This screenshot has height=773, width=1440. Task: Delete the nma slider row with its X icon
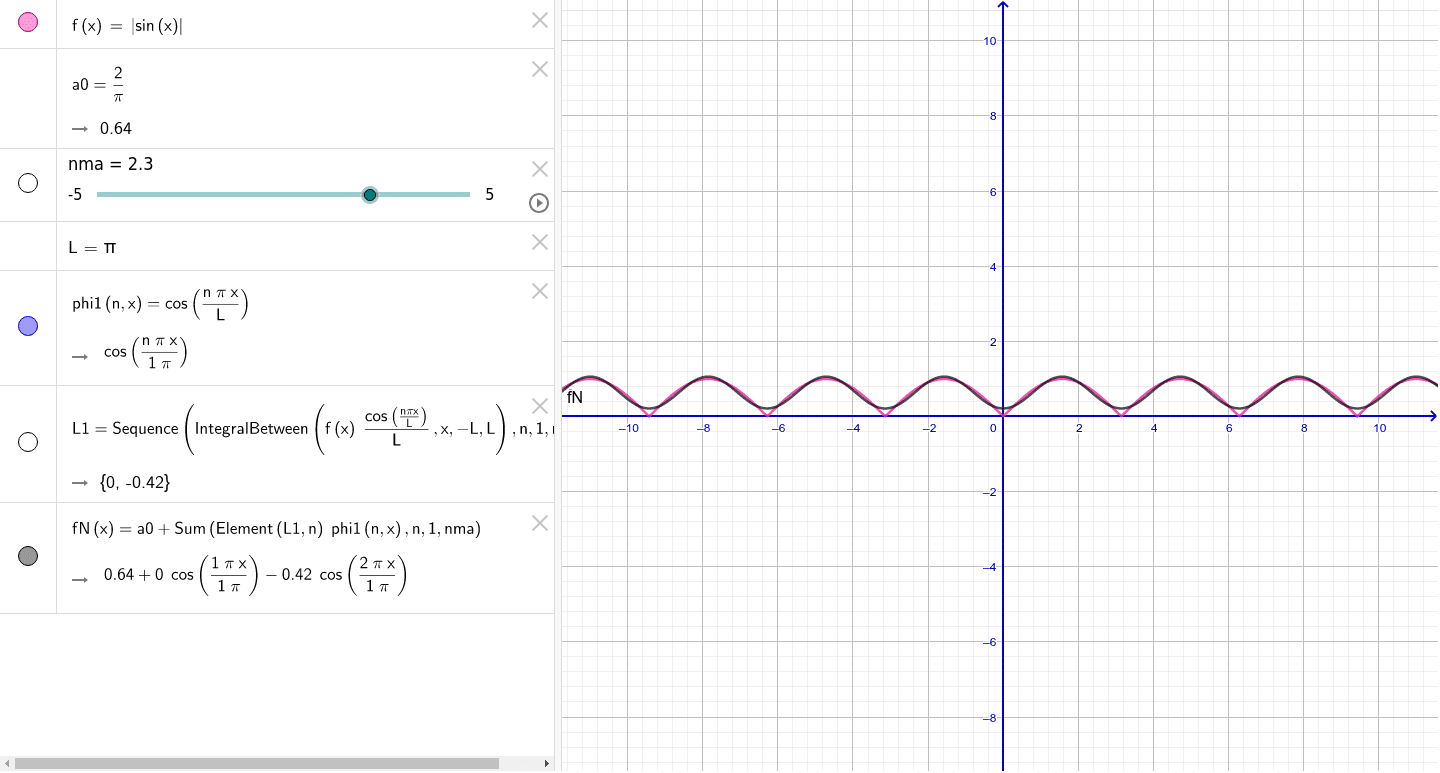pos(539,168)
